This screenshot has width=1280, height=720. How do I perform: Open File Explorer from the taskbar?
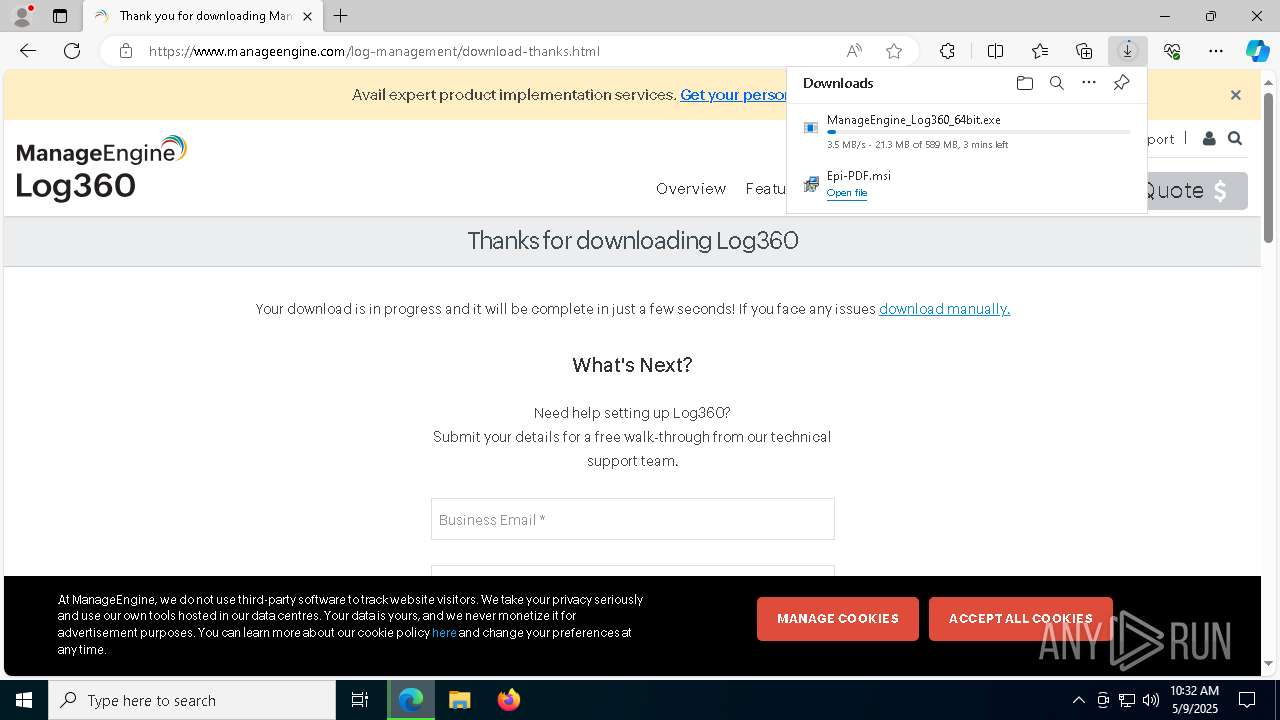click(459, 700)
